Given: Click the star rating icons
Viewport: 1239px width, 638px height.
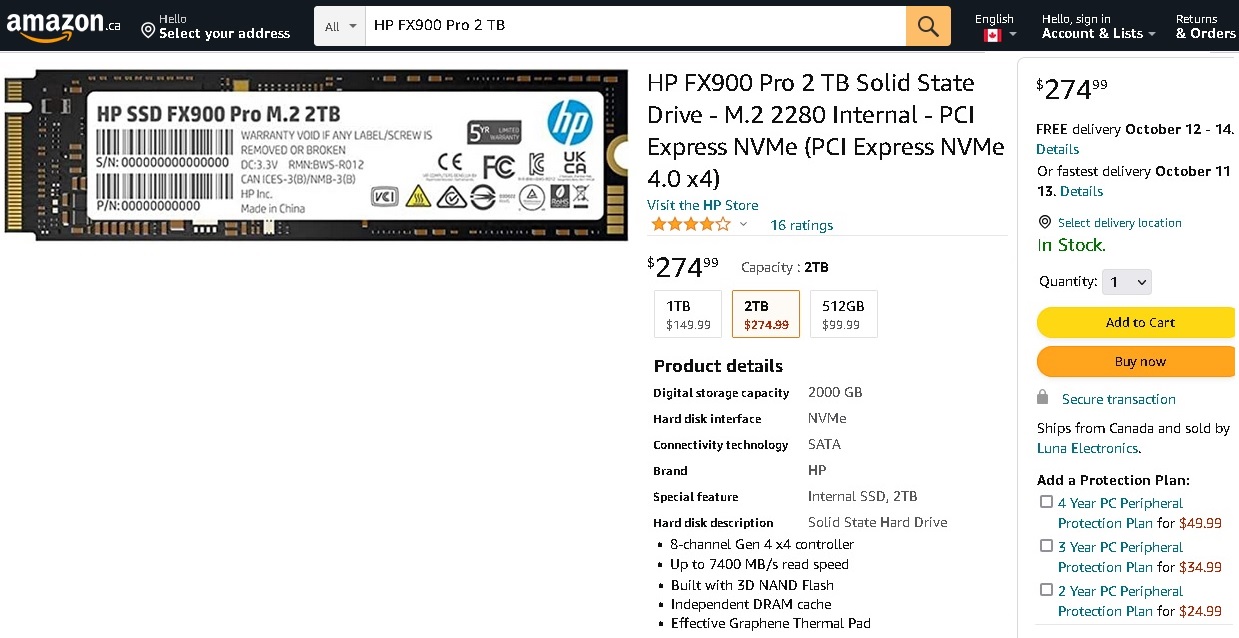Looking at the screenshot, I should tap(691, 225).
